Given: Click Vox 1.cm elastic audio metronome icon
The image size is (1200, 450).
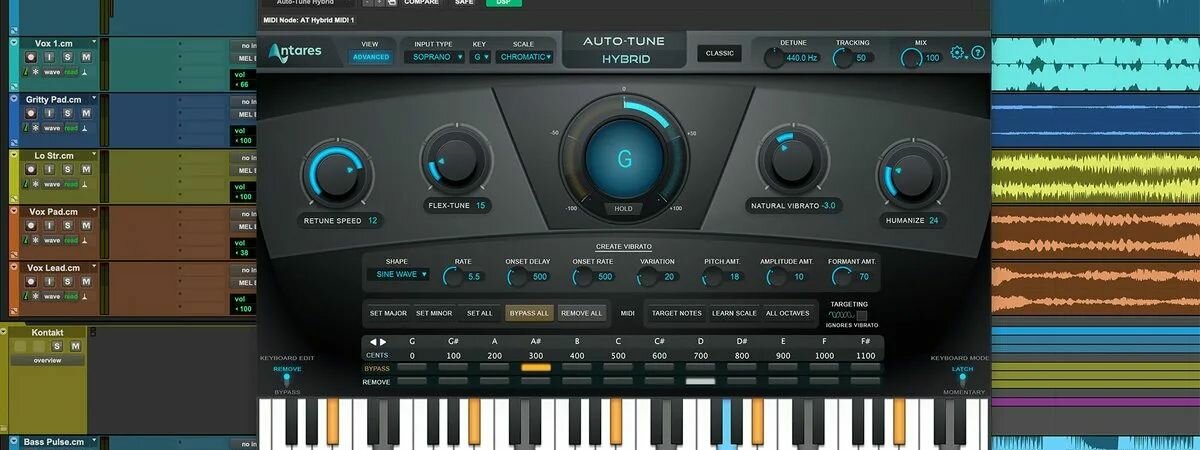Looking at the screenshot, I should coord(27,72).
